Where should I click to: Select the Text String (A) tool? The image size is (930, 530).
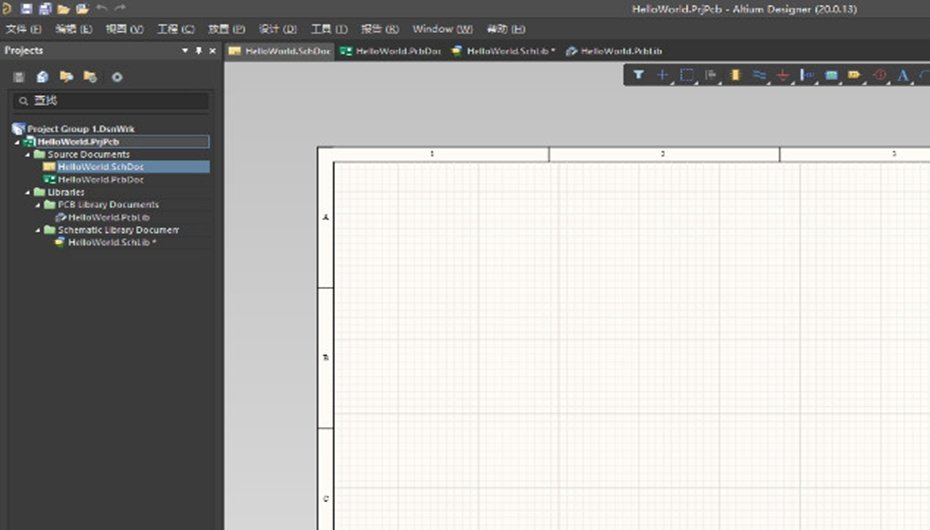903,75
